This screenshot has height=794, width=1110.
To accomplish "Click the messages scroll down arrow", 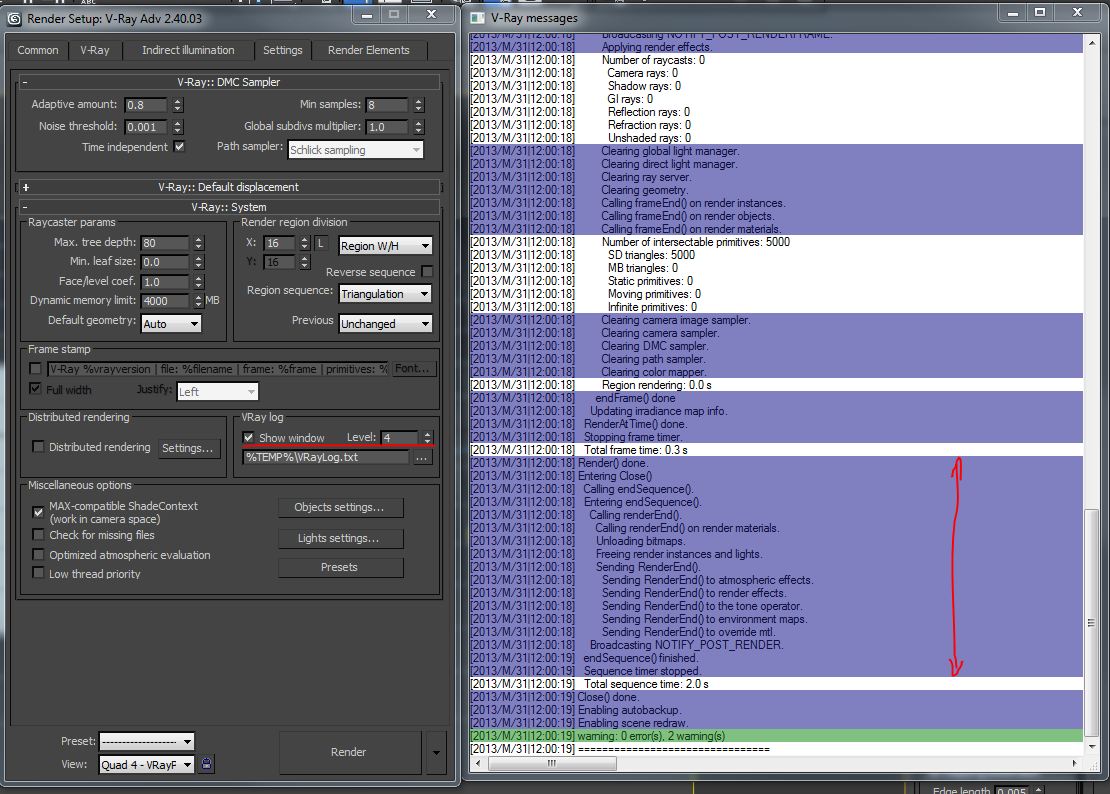I will coord(1092,747).
